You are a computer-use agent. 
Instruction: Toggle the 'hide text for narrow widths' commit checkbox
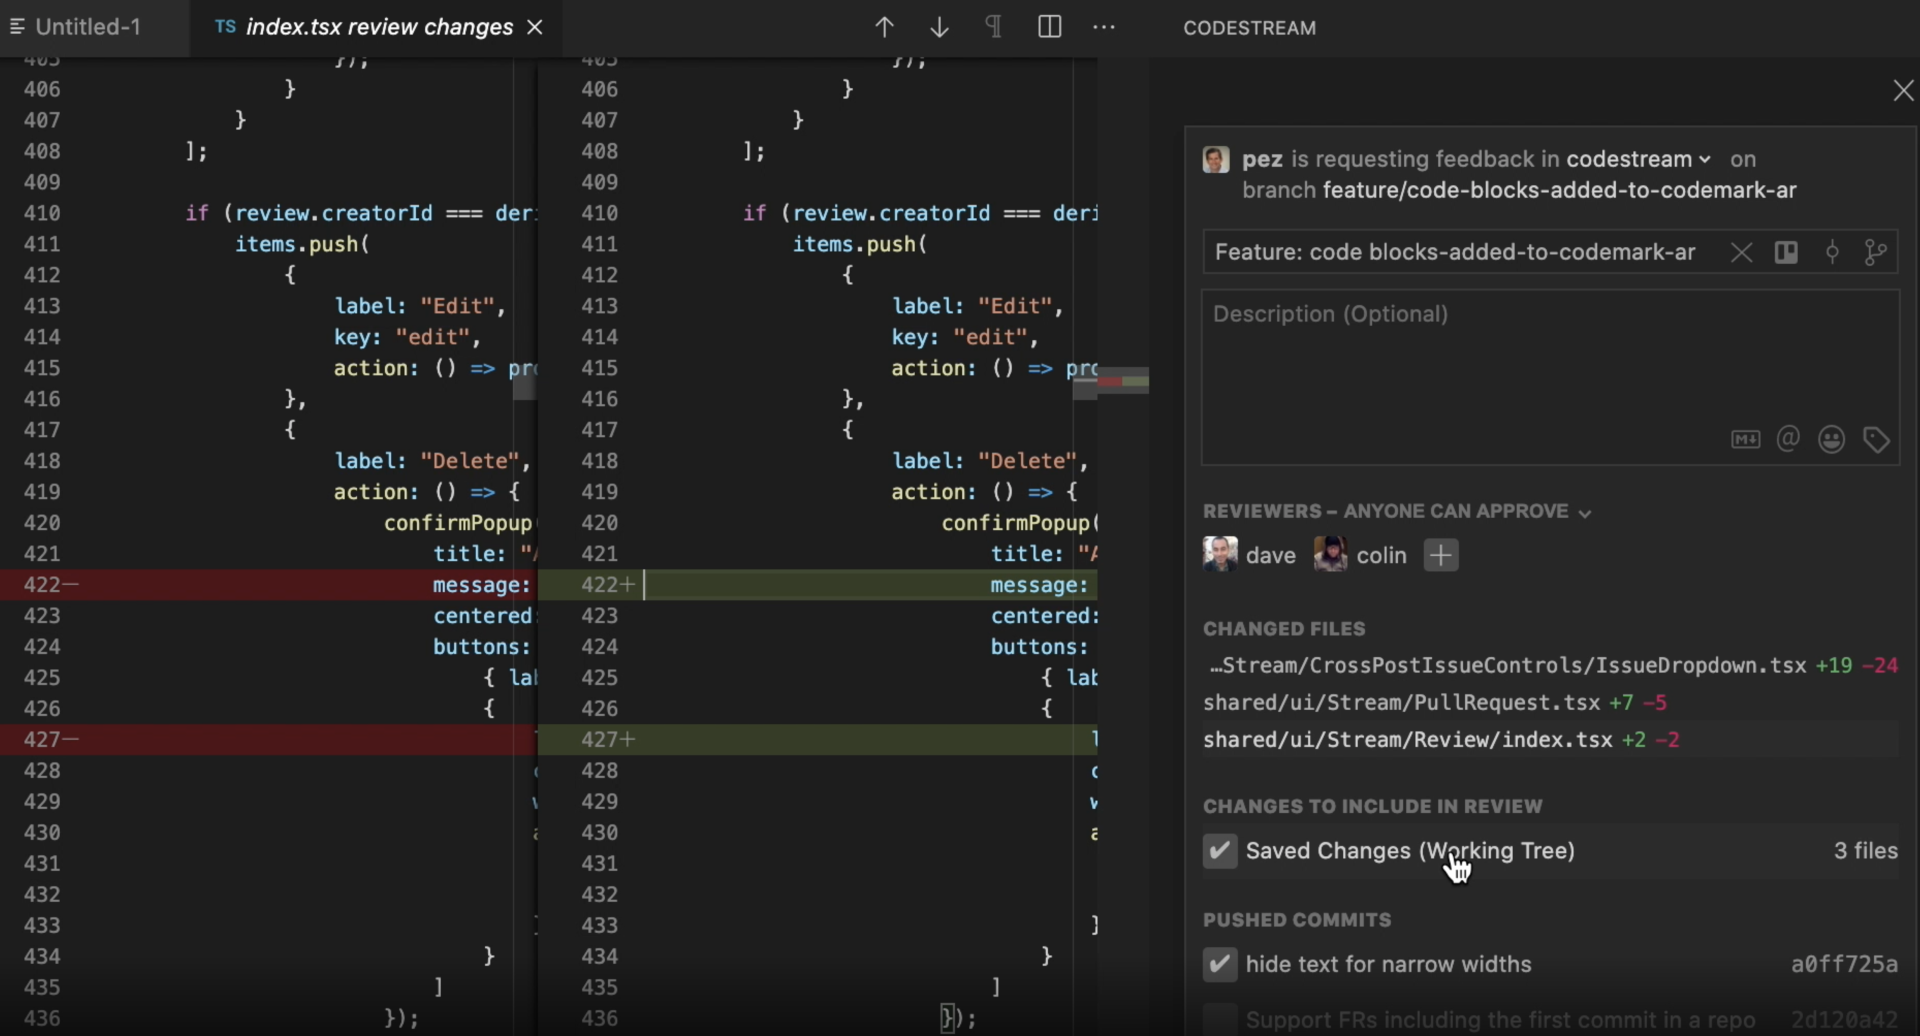point(1221,964)
